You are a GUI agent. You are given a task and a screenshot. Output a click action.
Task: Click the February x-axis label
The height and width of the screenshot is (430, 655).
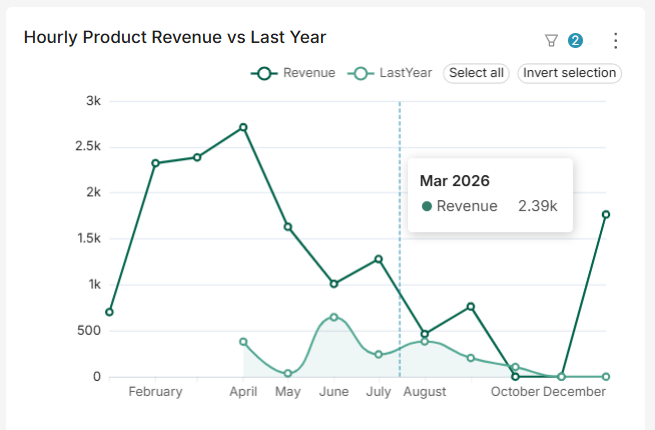coord(155,392)
